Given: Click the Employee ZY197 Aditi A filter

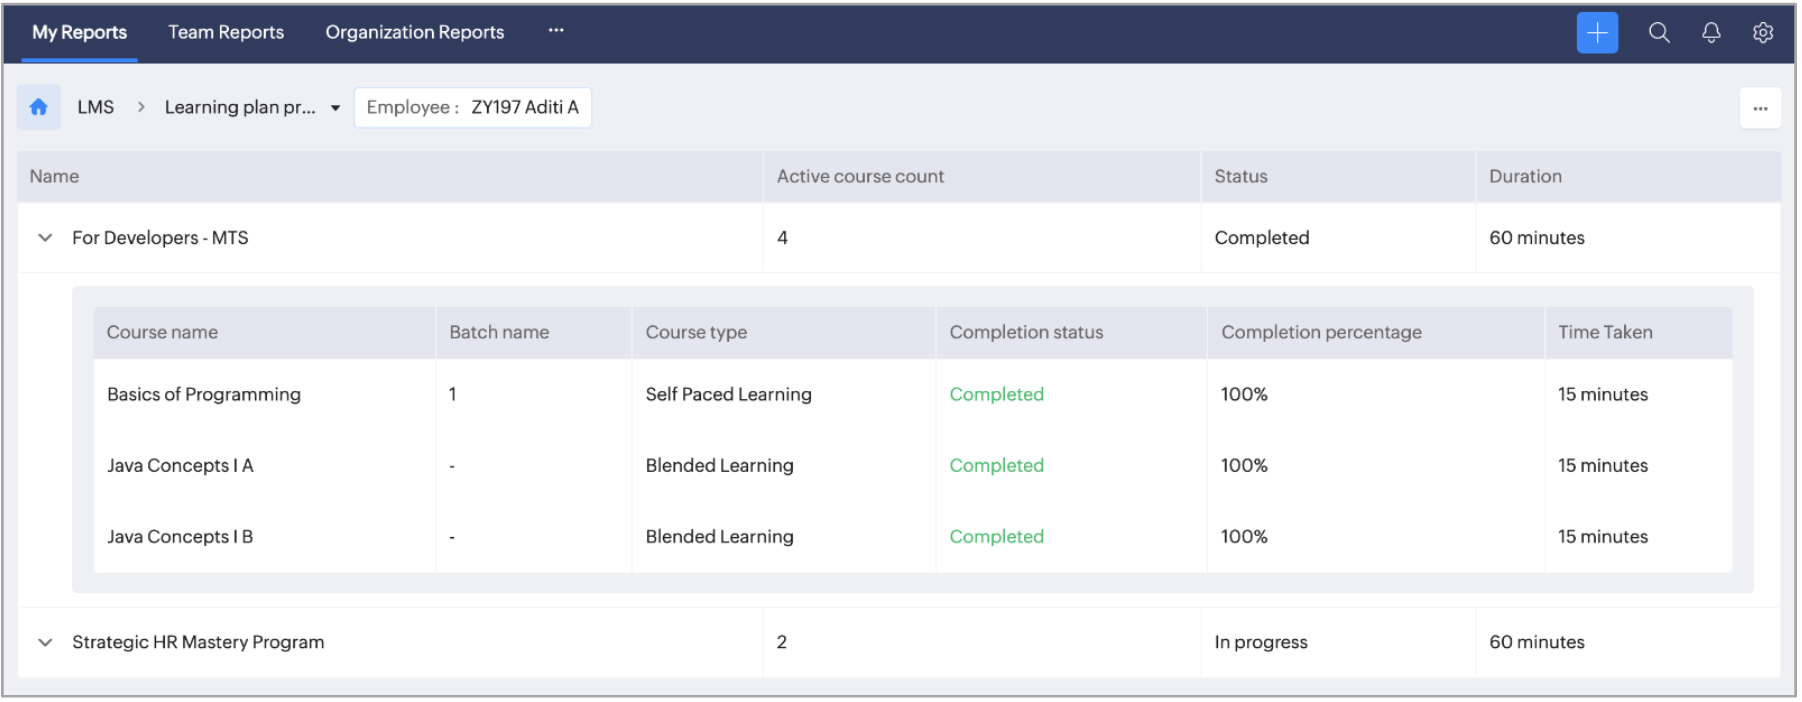Looking at the screenshot, I should (472, 108).
